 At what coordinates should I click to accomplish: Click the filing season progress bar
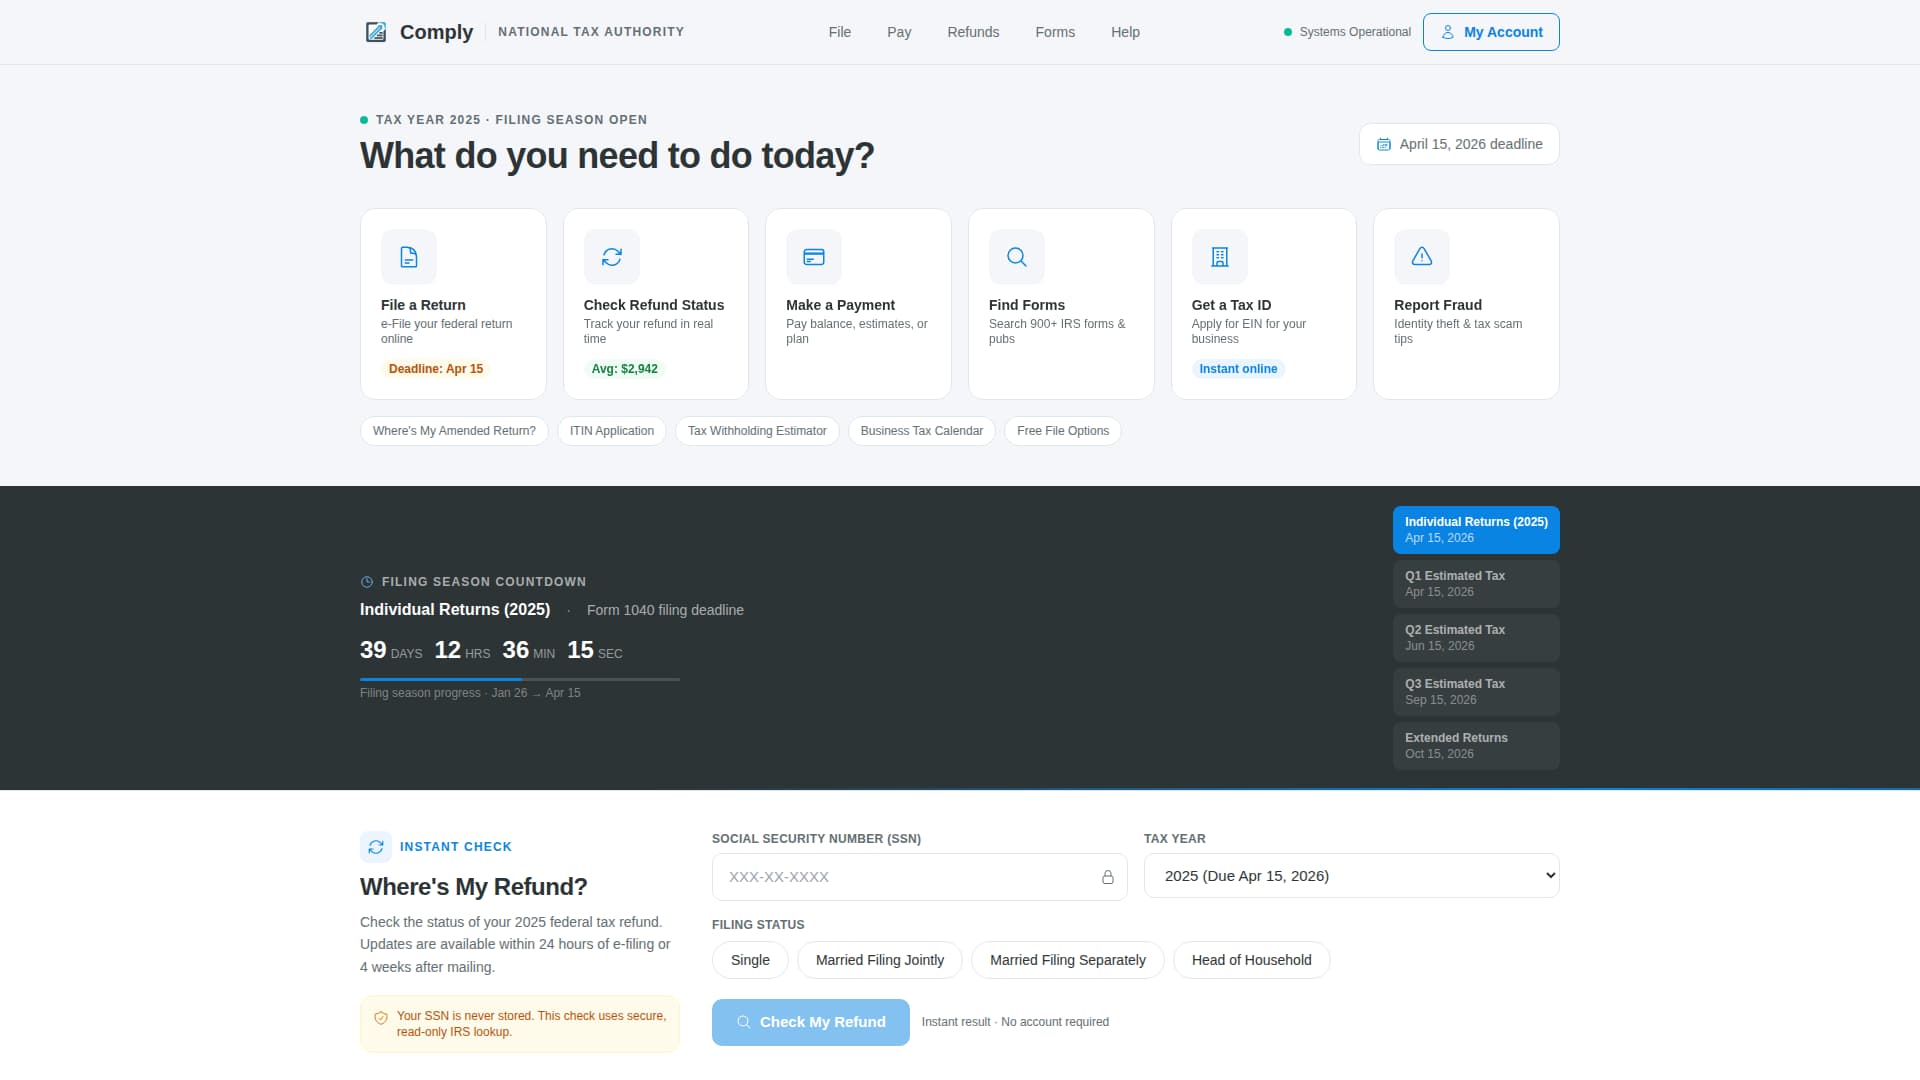(x=520, y=679)
